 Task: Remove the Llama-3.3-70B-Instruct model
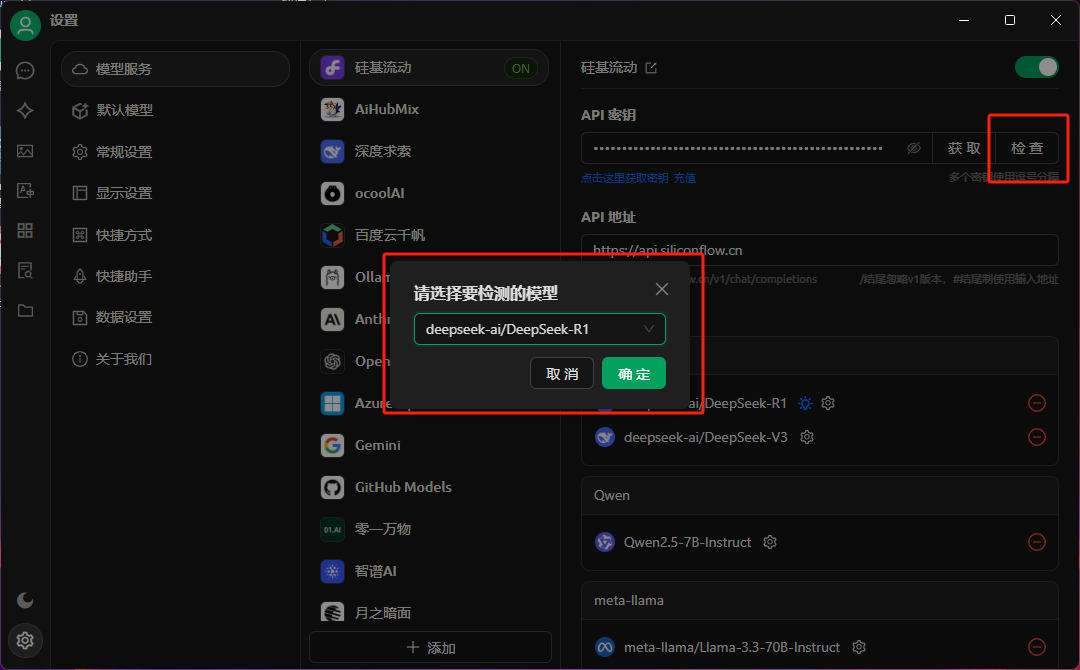(1037, 647)
